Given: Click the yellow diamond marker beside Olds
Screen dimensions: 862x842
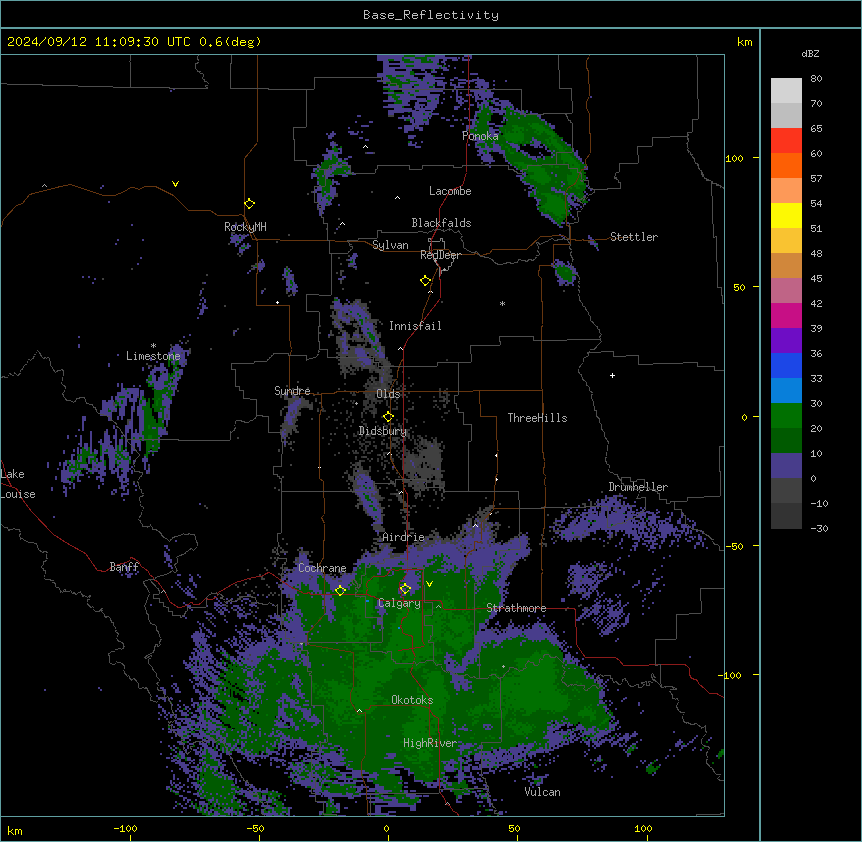Looking at the screenshot, I should point(388,417).
